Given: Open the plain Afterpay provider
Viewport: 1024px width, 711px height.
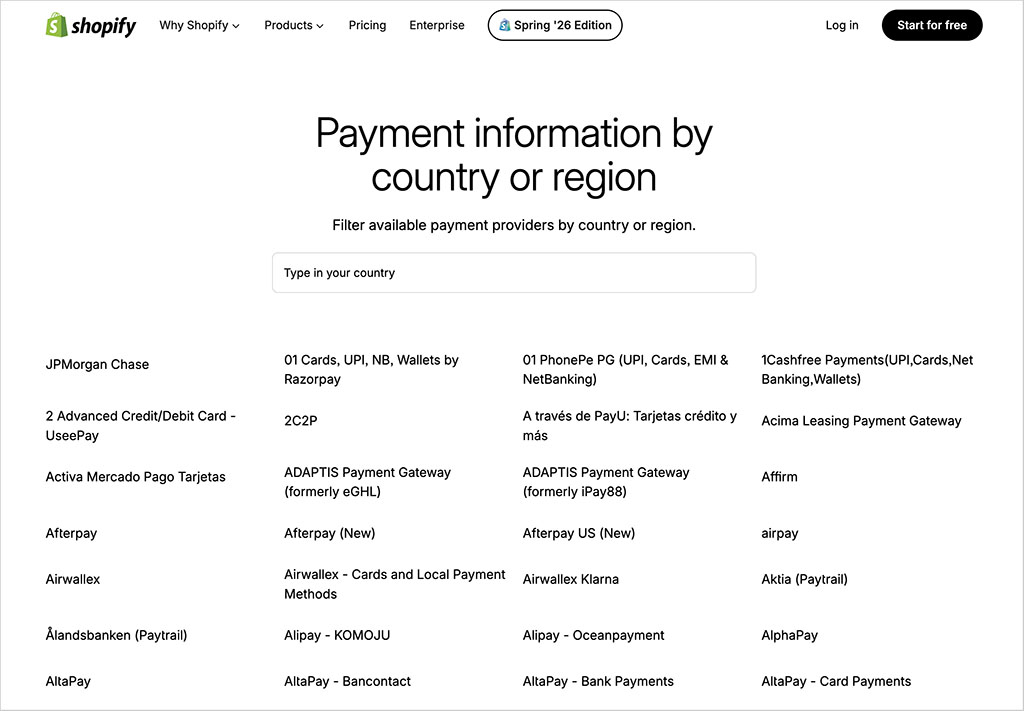Looking at the screenshot, I should [x=71, y=533].
